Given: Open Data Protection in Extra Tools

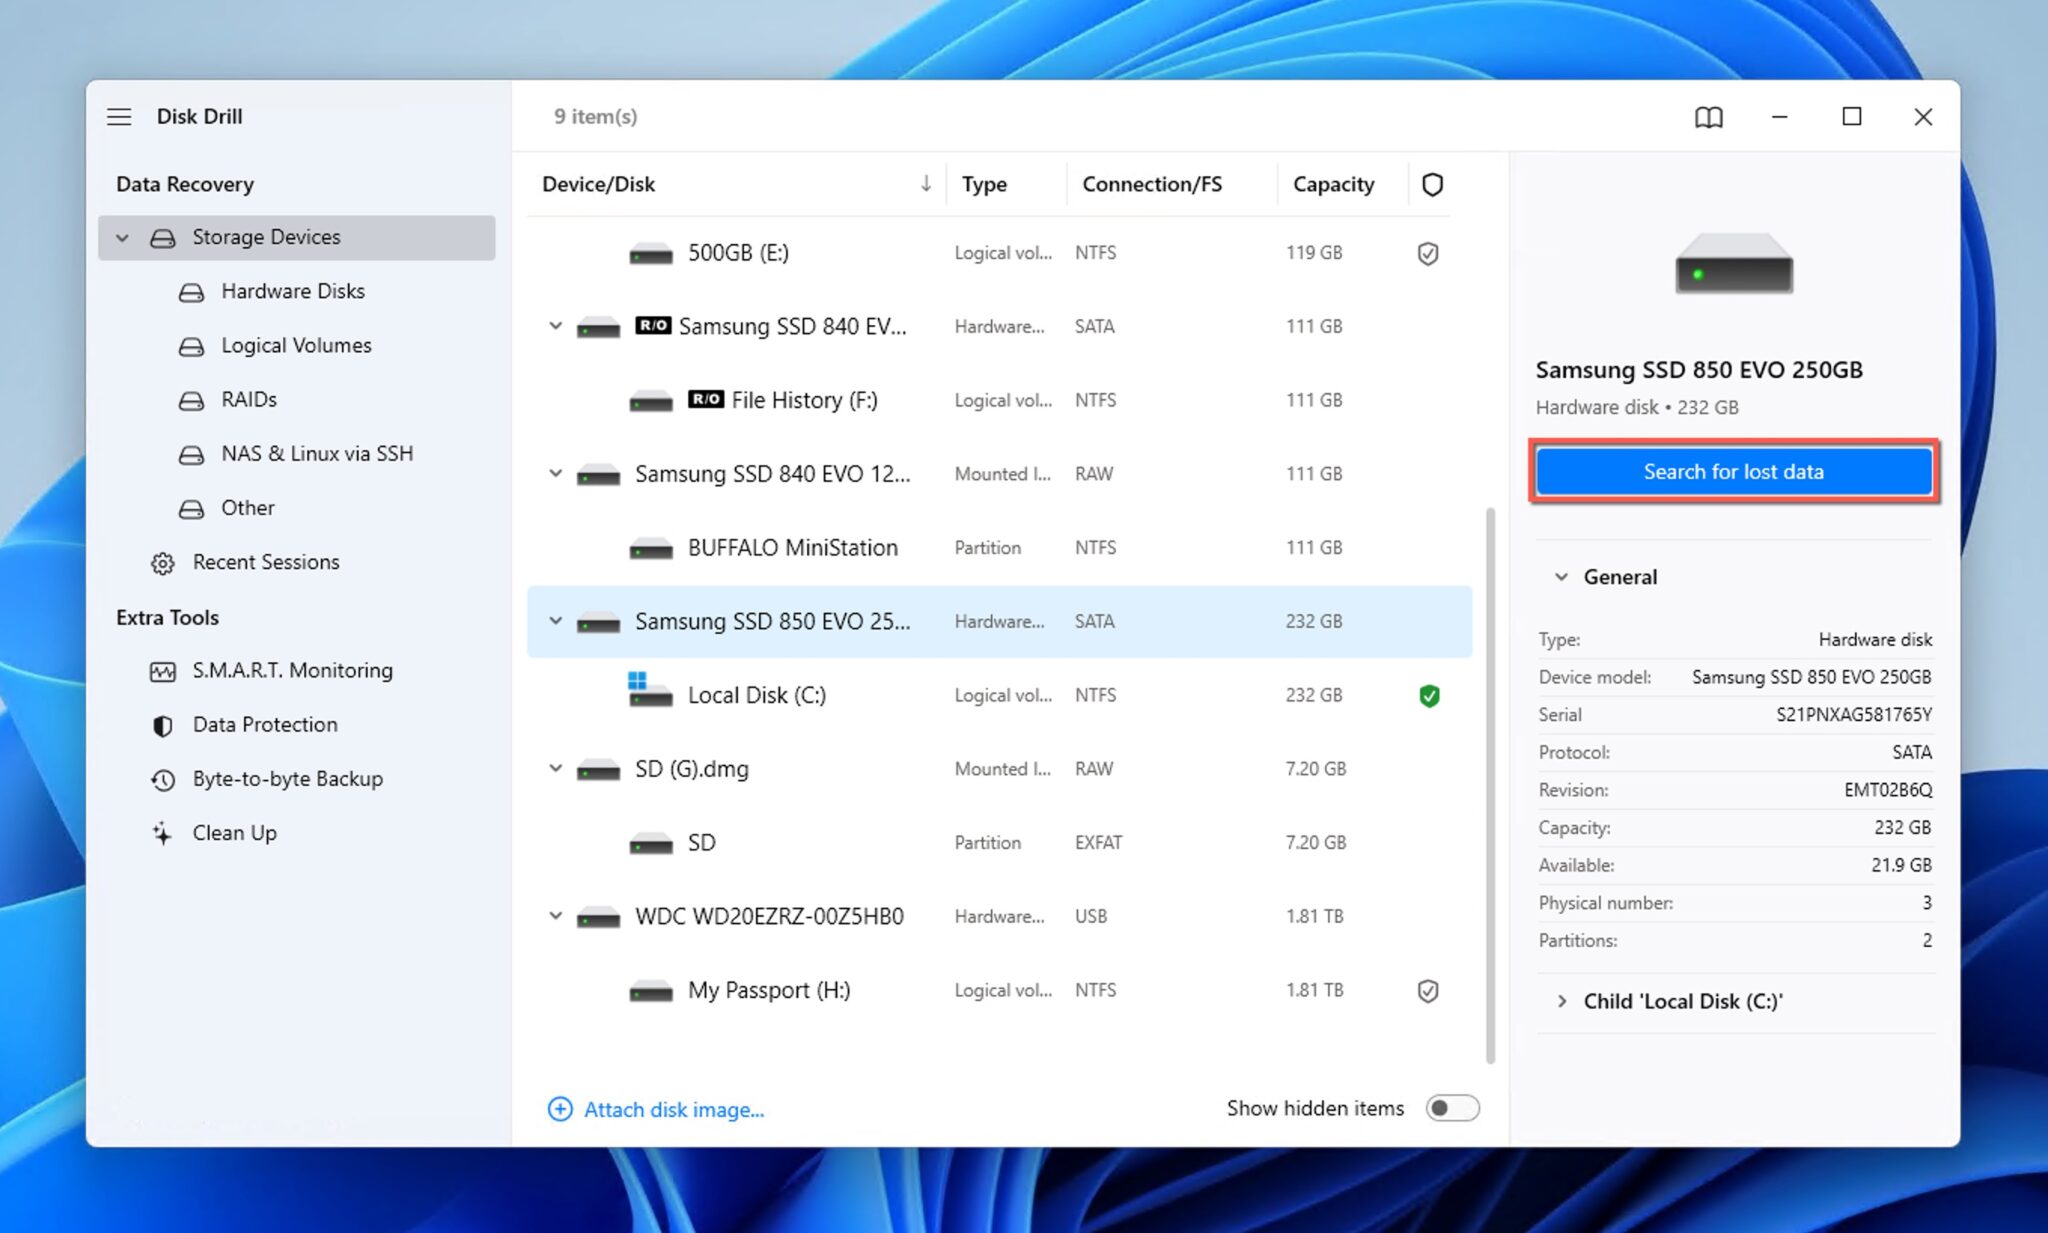Looking at the screenshot, I should point(265,724).
